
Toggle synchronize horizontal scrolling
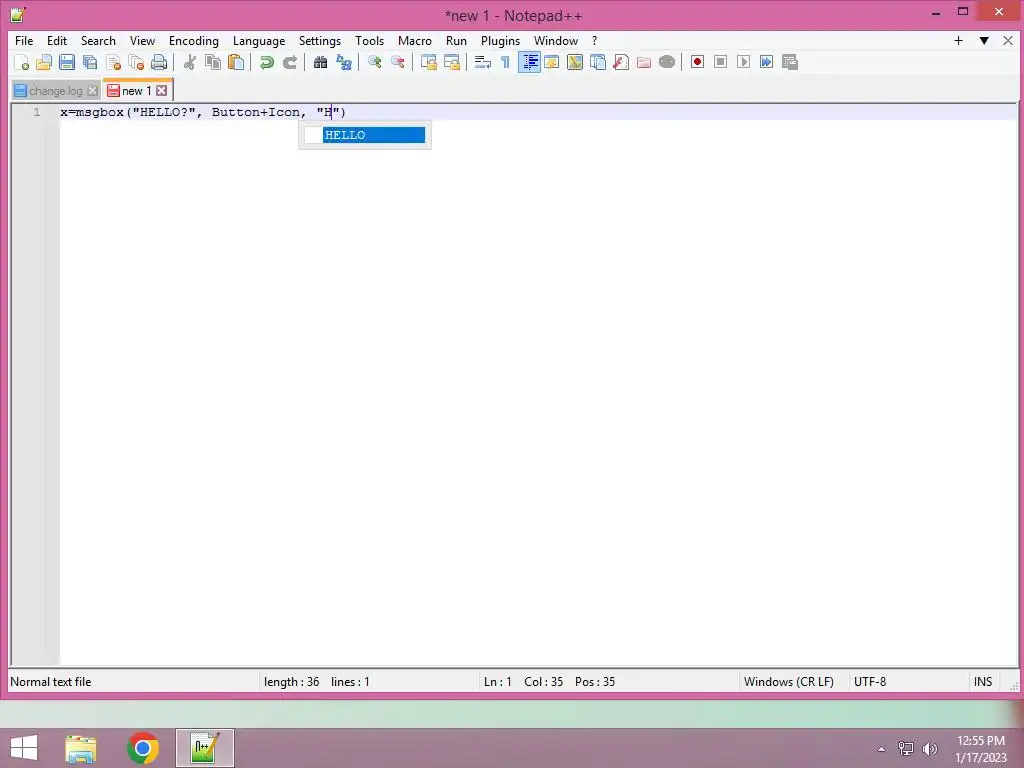pyautogui.click(x=452, y=62)
